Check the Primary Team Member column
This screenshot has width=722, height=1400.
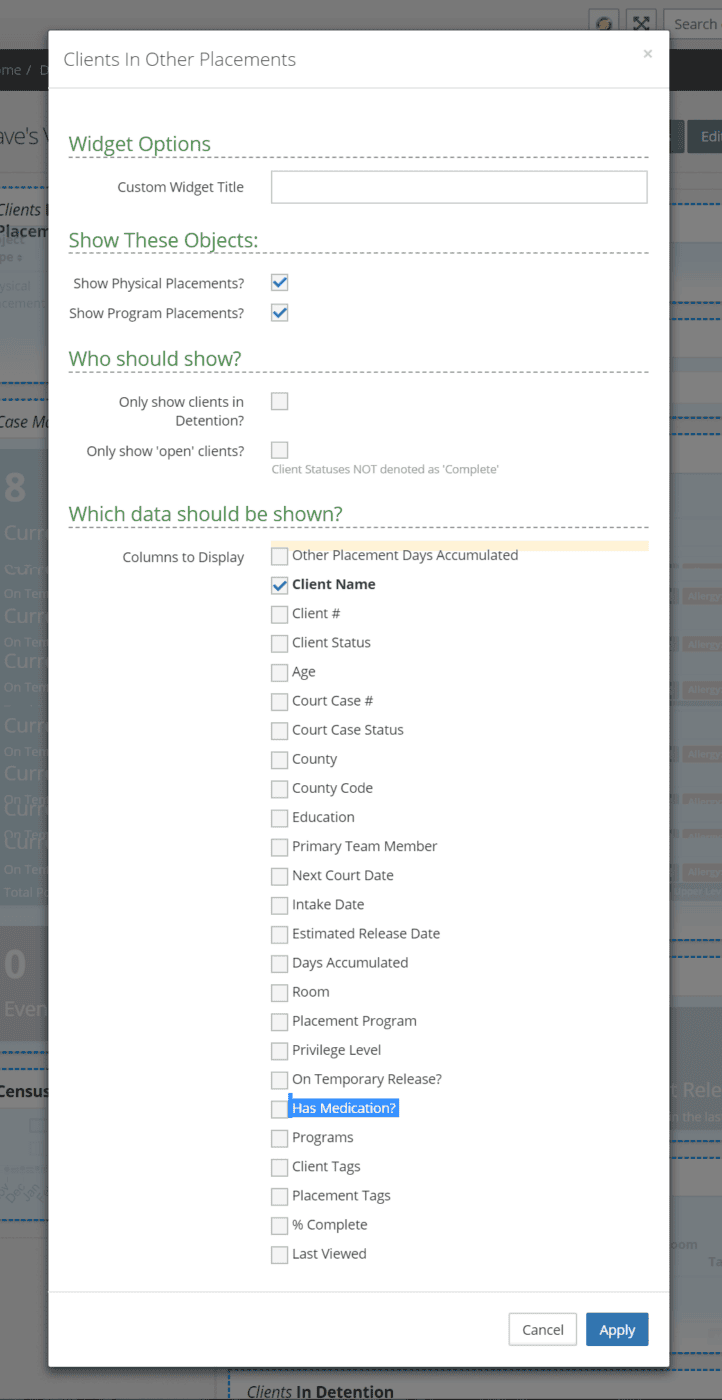coord(280,847)
